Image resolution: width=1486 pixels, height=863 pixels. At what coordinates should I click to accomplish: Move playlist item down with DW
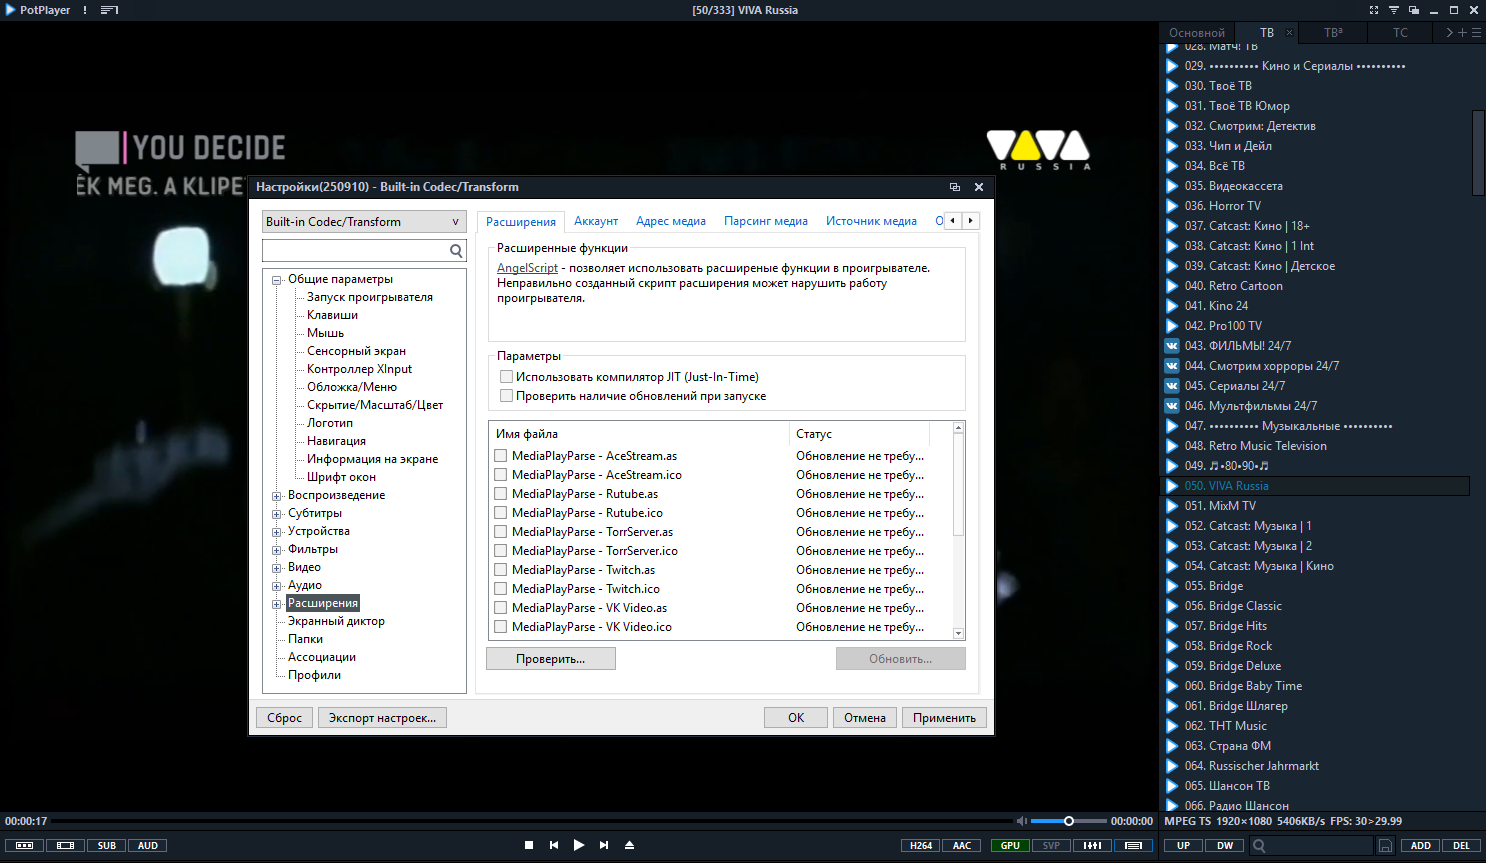tap(1225, 846)
